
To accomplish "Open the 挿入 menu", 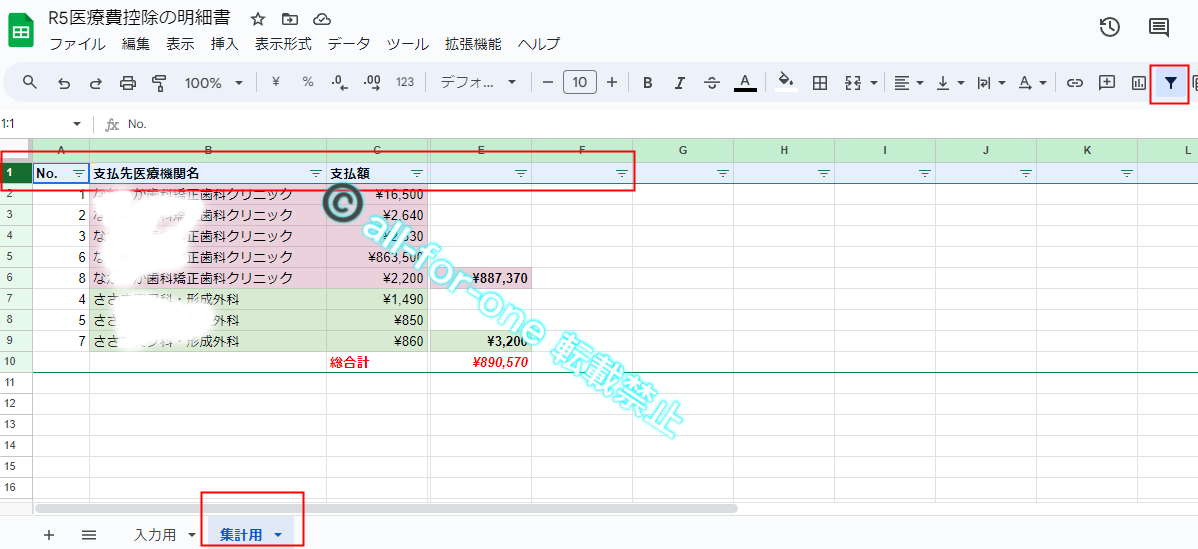I will (x=225, y=44).
